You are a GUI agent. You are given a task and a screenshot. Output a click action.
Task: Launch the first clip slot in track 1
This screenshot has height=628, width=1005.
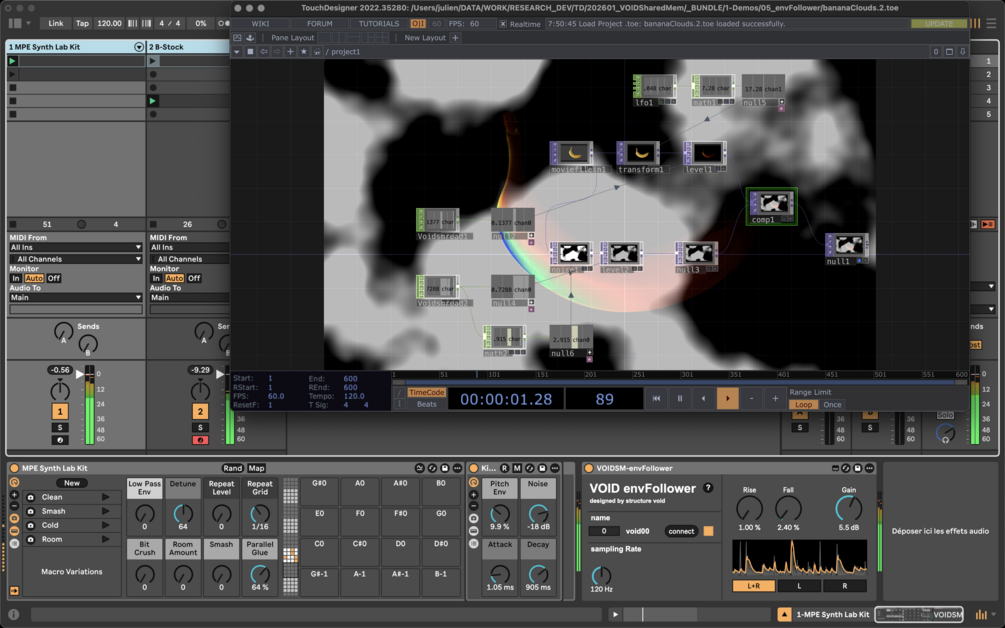(x=12, y=61)
